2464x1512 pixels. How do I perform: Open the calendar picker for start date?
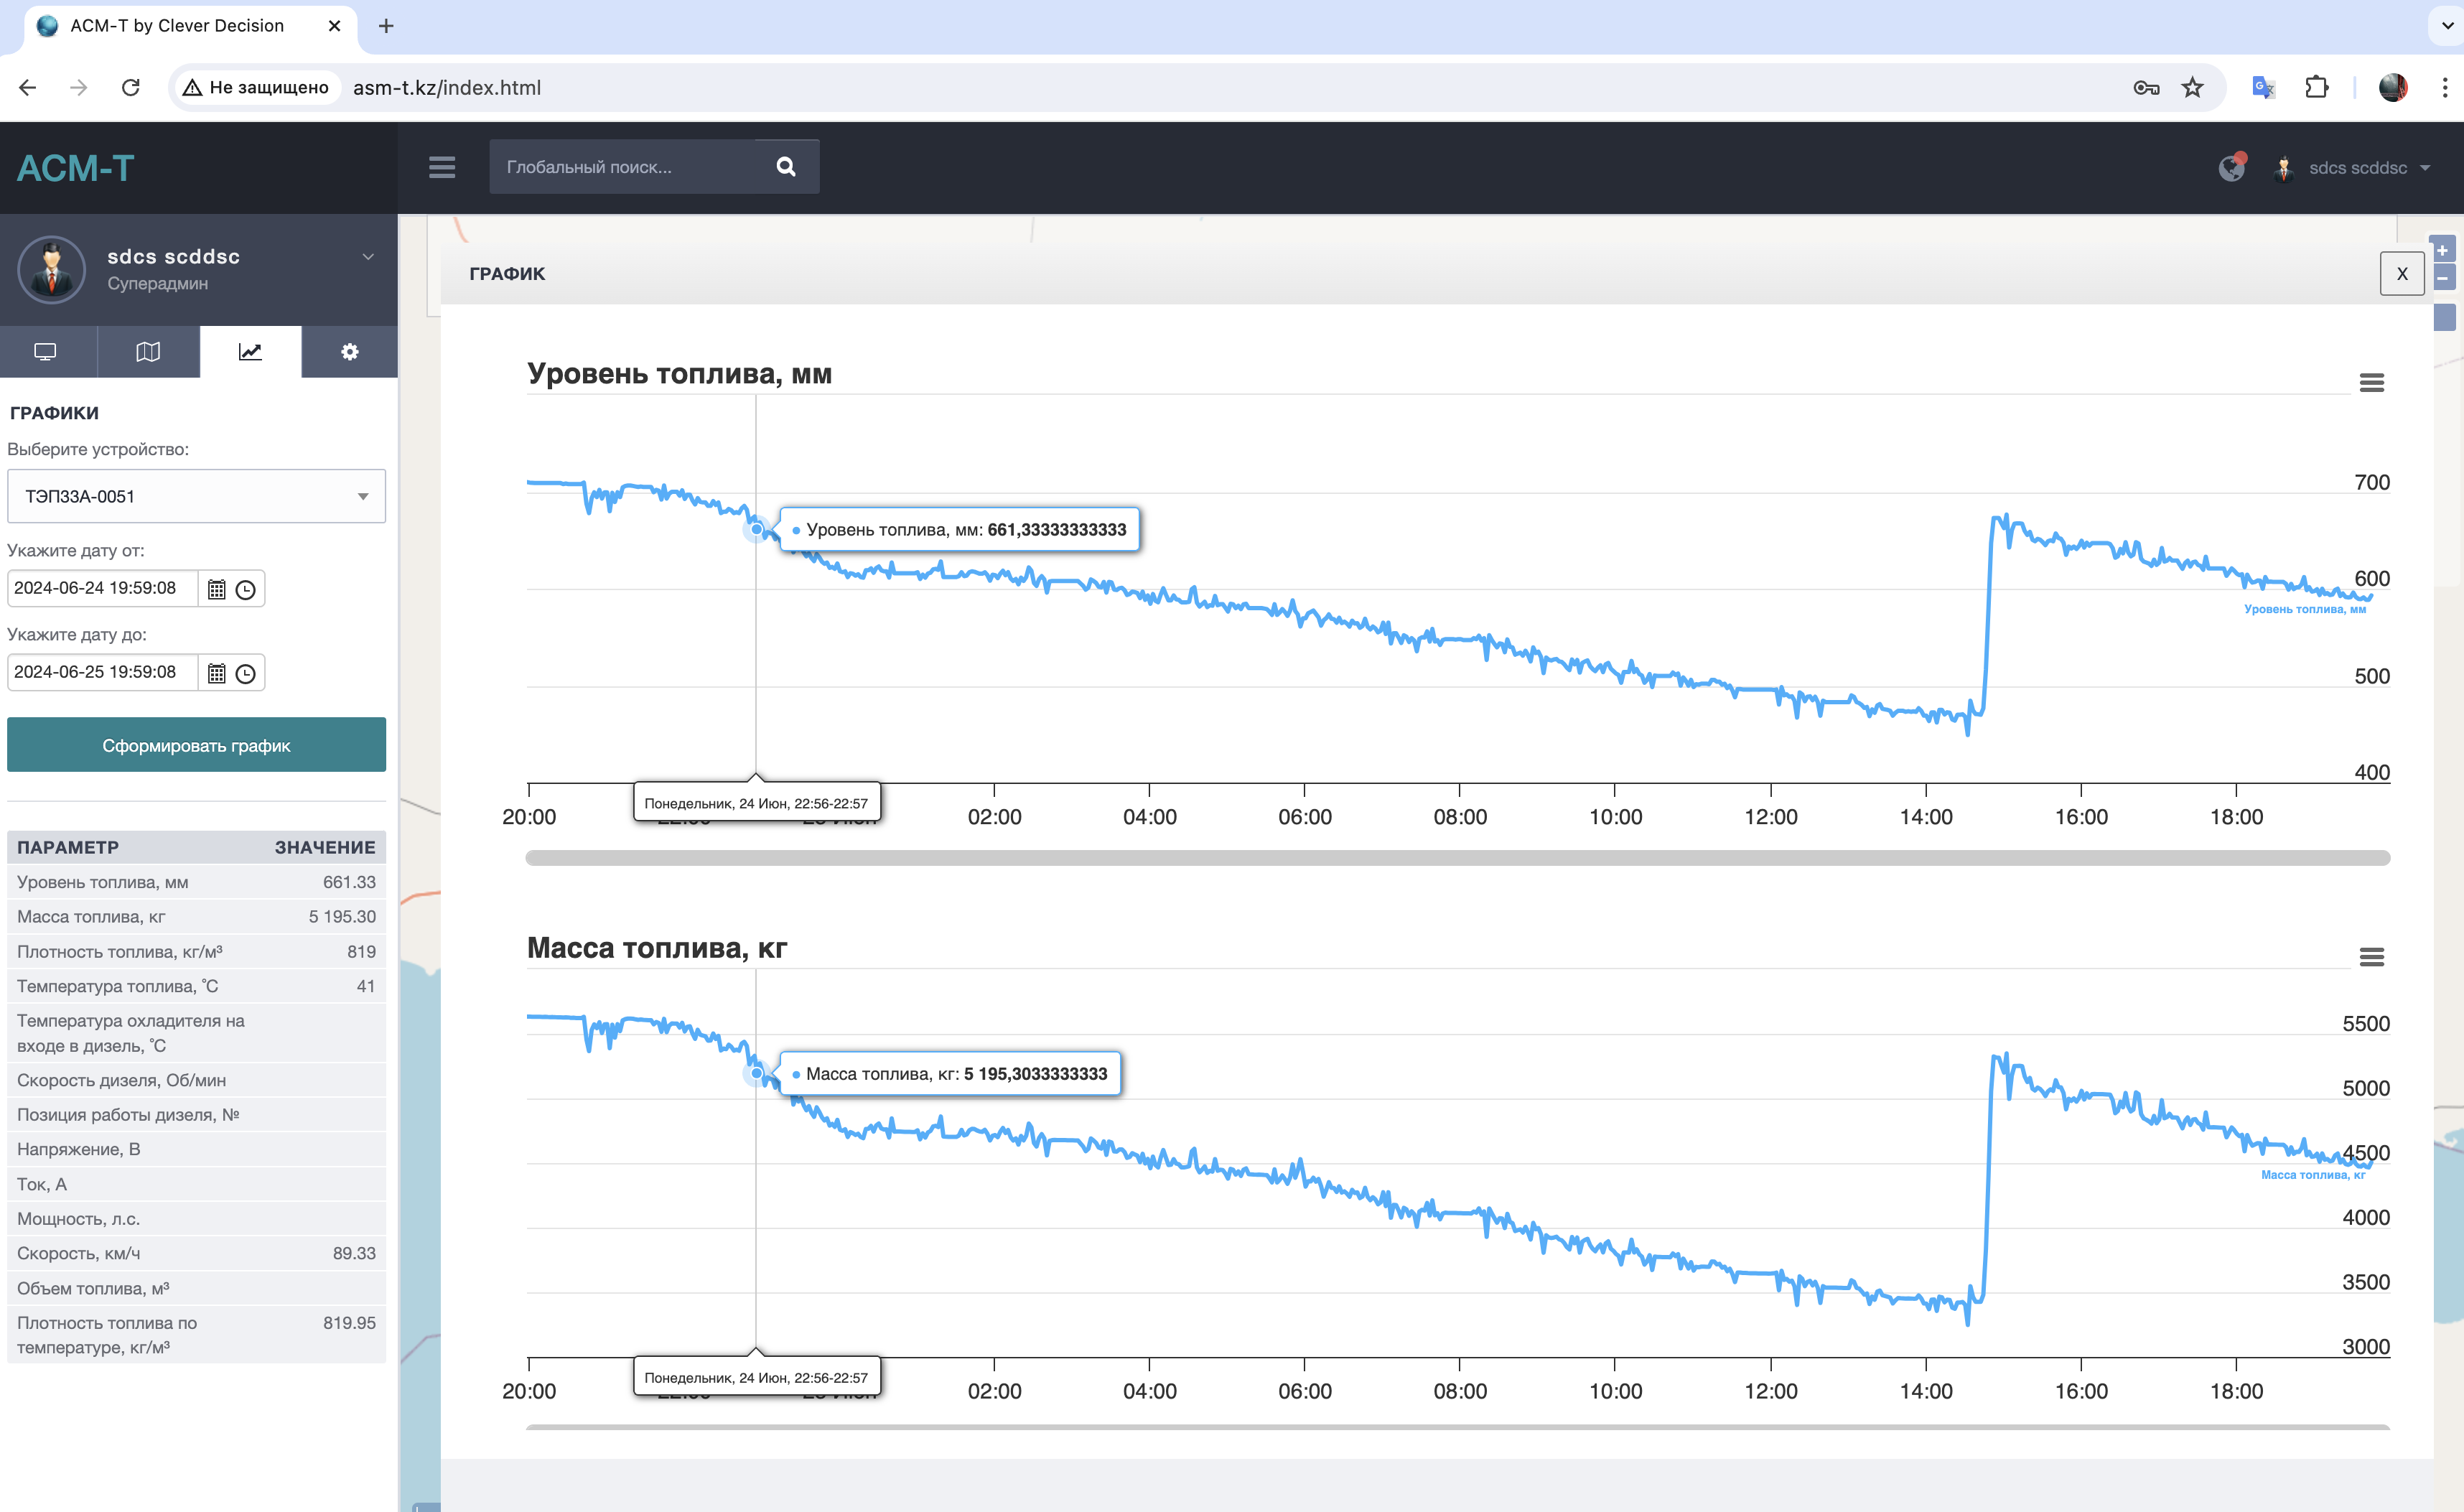click(217, 590)
